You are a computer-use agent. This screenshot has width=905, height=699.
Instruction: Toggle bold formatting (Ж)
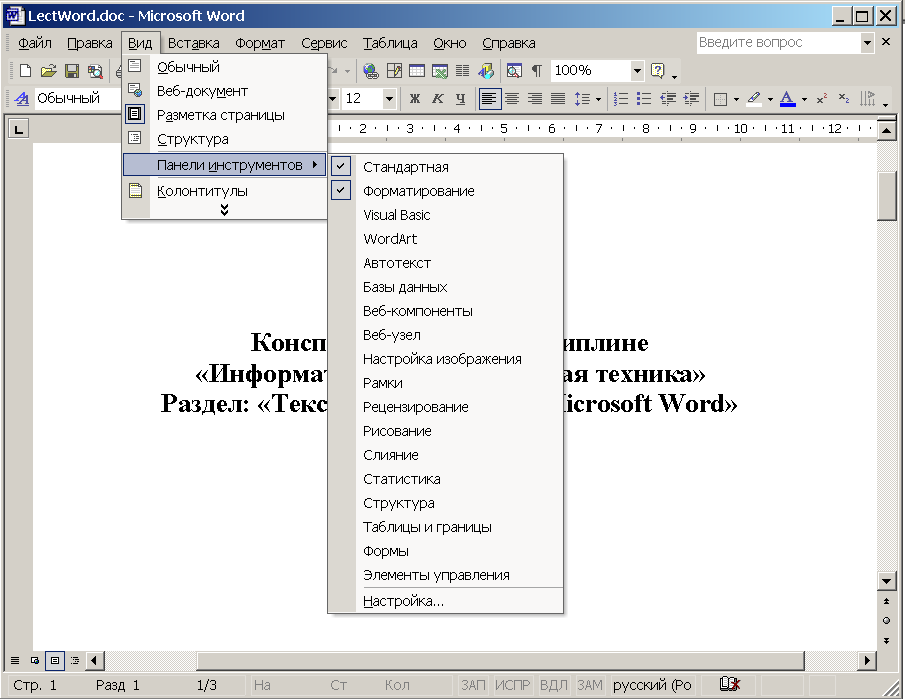coord(414,99)
